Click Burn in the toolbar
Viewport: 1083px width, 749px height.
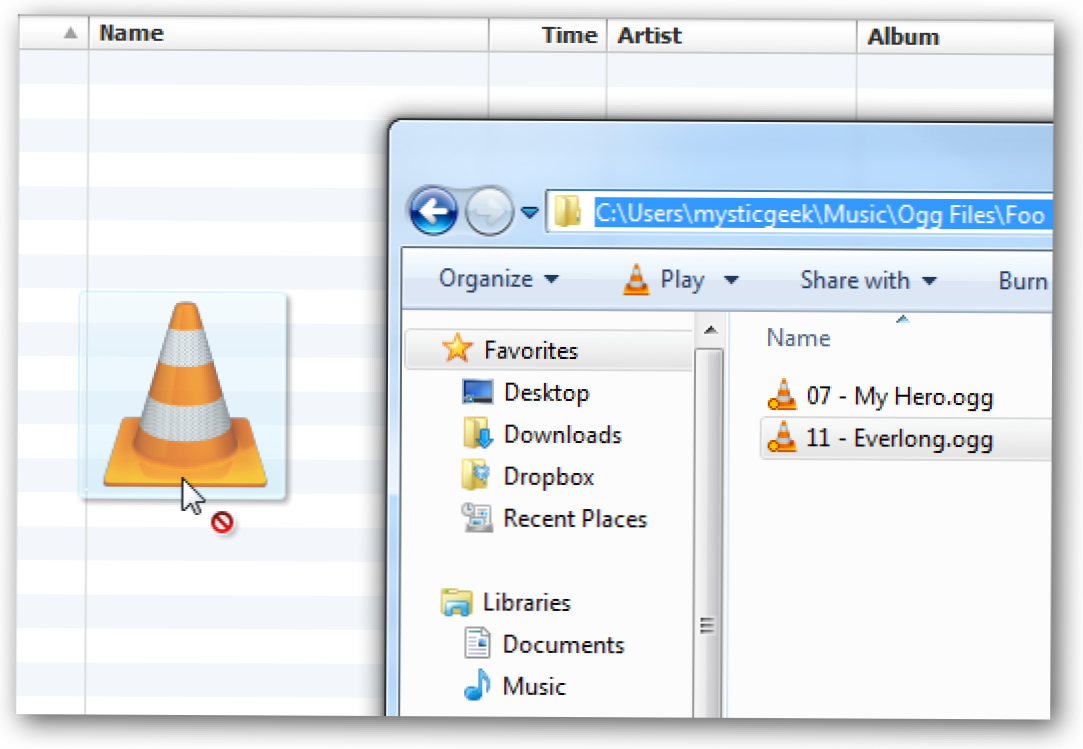pyautogui.click(x=1022, y=281)
